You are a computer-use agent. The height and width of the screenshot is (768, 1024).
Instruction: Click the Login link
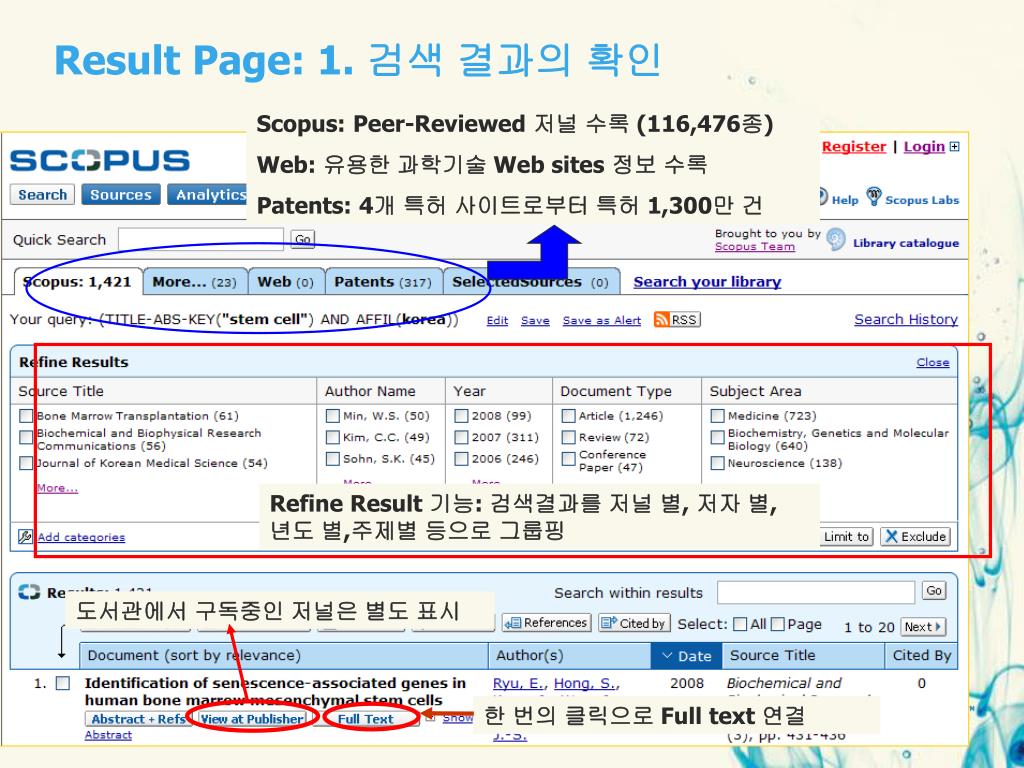tap(925, 147)
